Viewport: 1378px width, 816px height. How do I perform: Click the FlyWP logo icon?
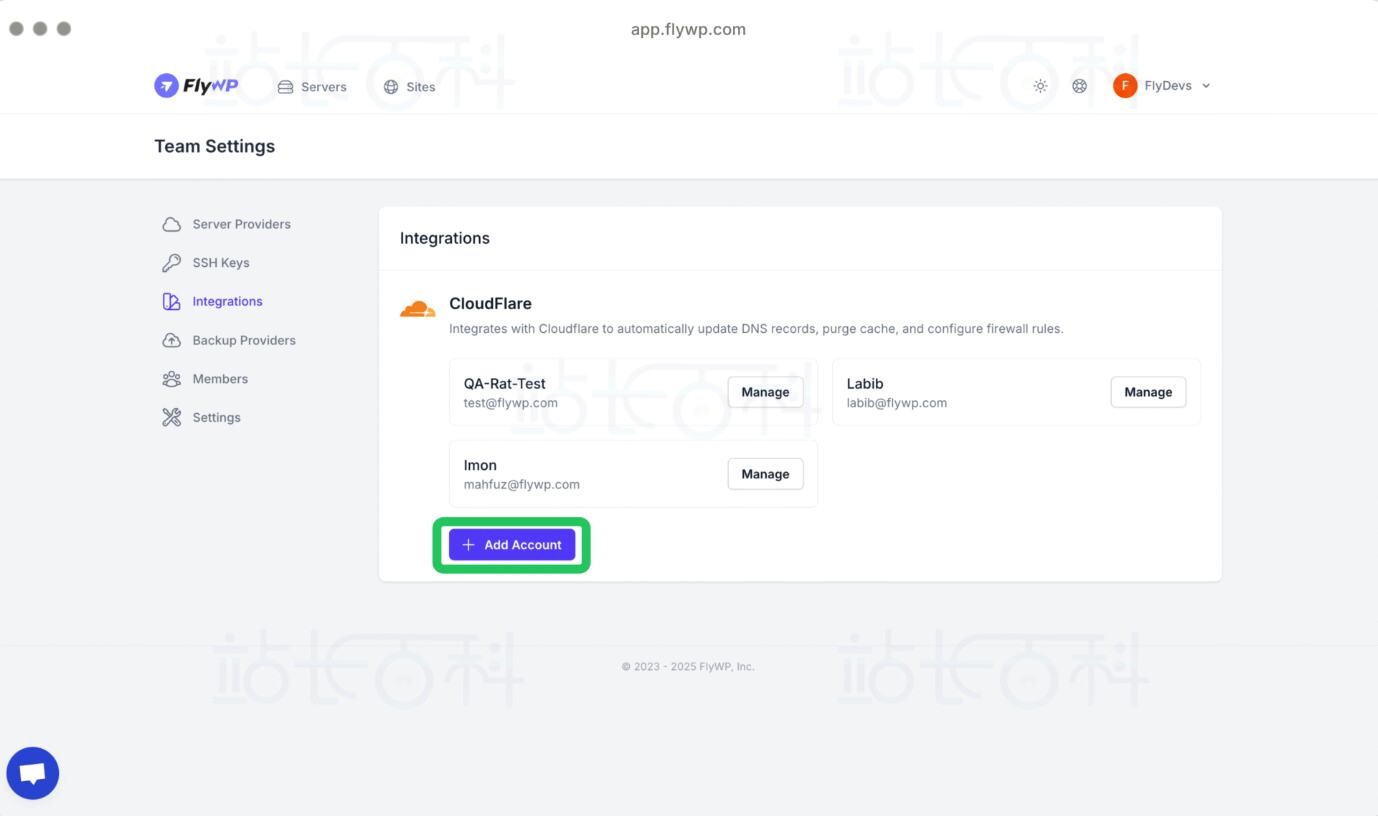click(x=166, y=86)
